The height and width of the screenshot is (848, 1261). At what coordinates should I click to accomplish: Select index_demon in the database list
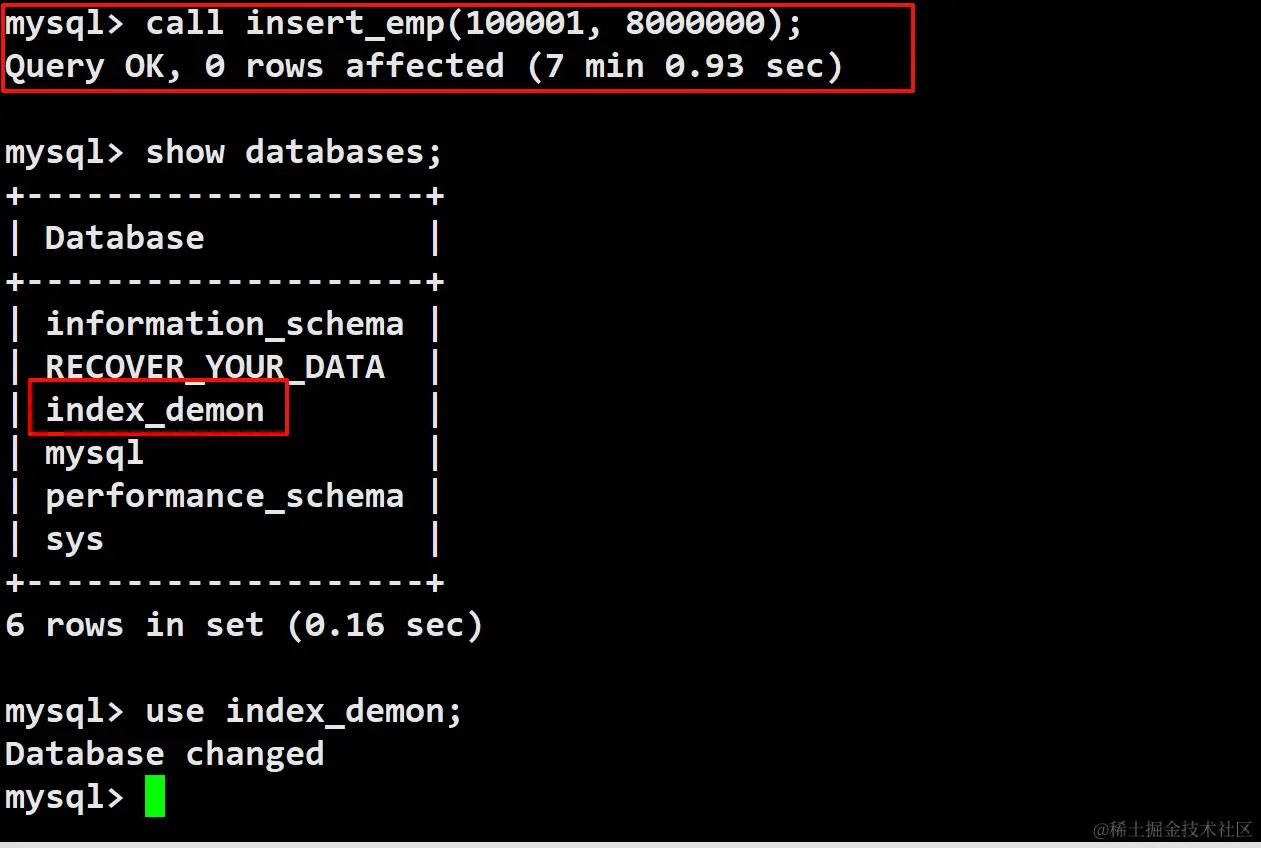click(155, 410)
